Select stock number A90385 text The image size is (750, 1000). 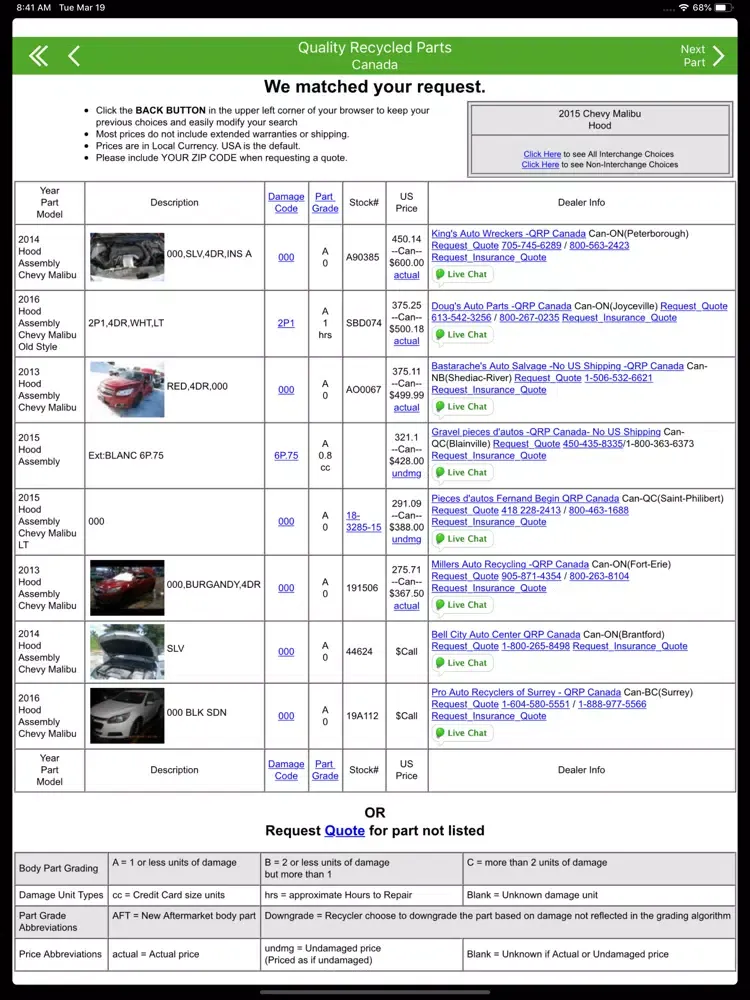[x=364, y=257]
